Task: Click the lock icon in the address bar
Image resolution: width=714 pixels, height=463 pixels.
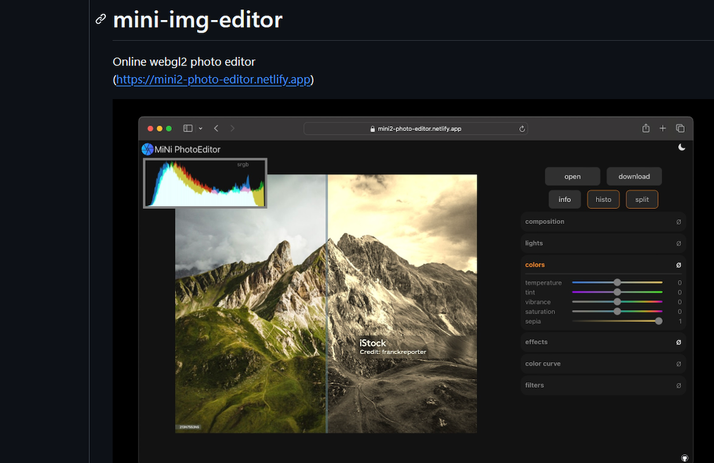Action: [372, 129]
